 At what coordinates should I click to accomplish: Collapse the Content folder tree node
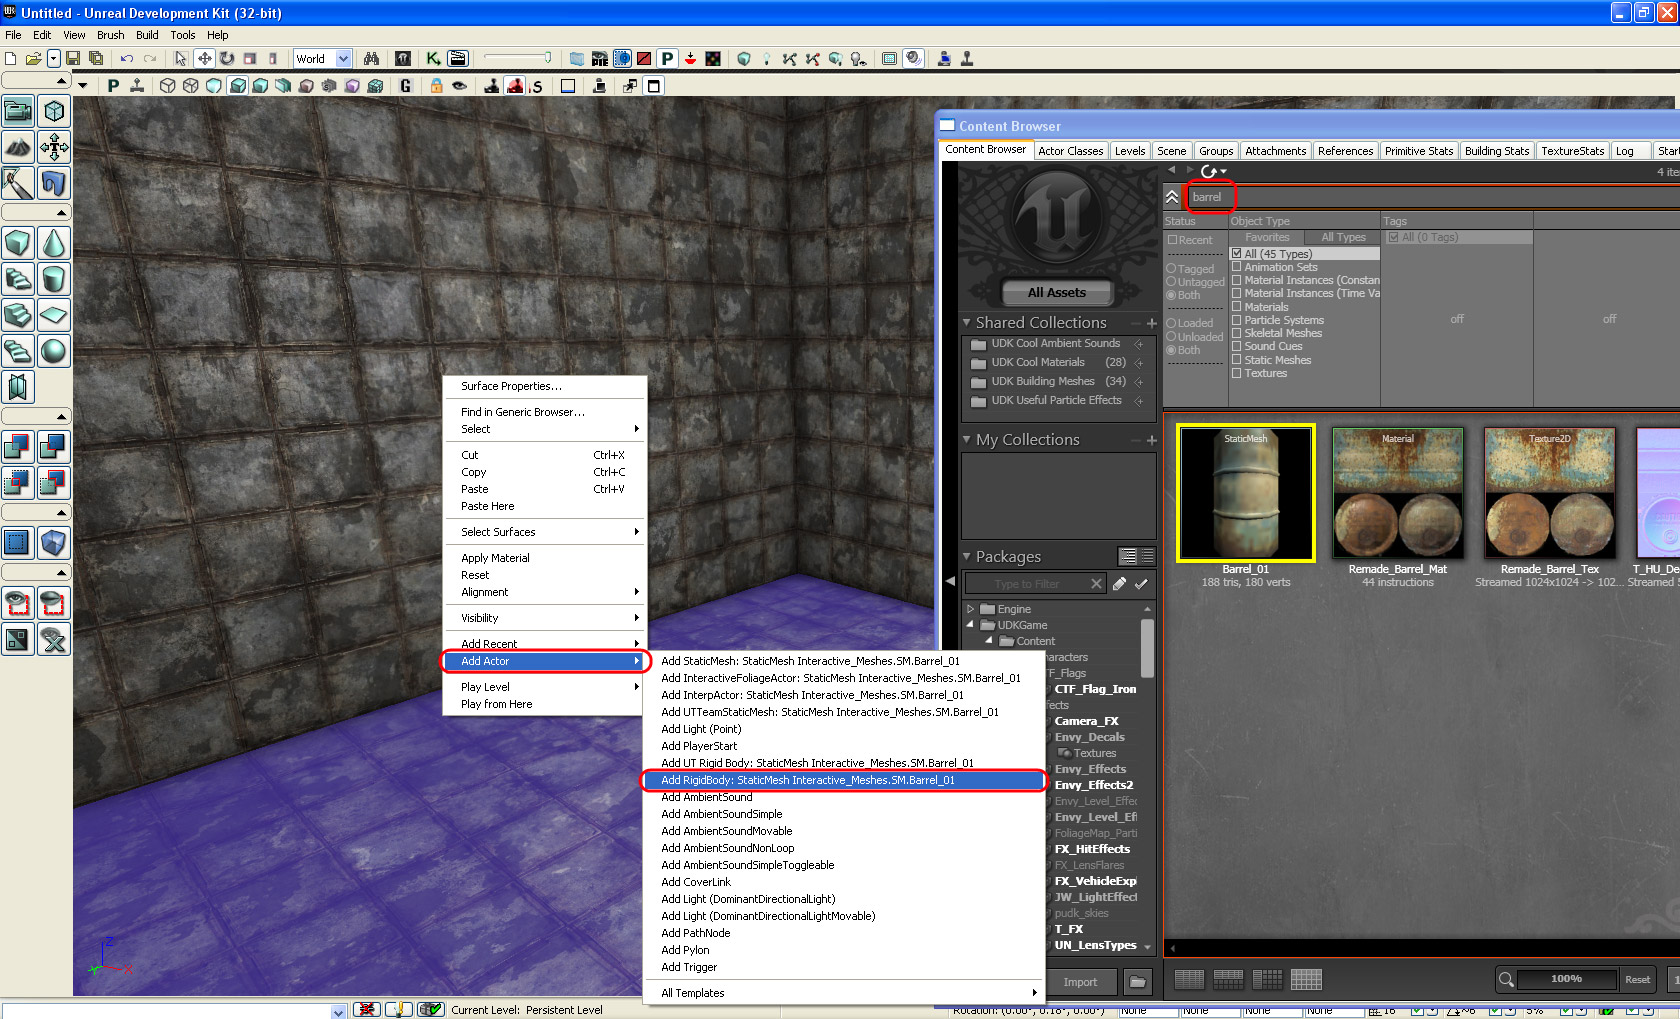989,641
